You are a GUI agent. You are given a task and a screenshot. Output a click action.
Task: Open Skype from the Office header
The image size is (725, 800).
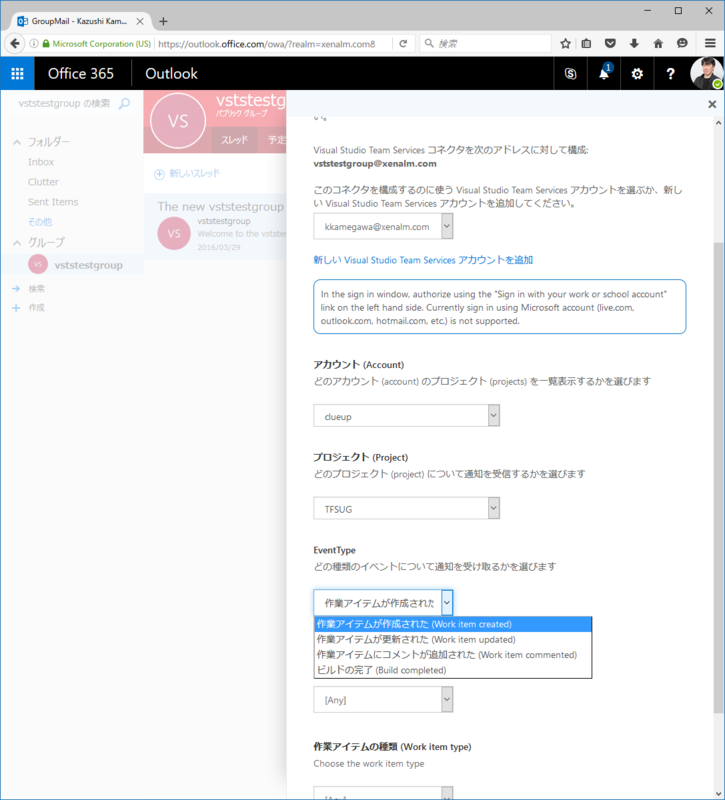pos(570,74)
